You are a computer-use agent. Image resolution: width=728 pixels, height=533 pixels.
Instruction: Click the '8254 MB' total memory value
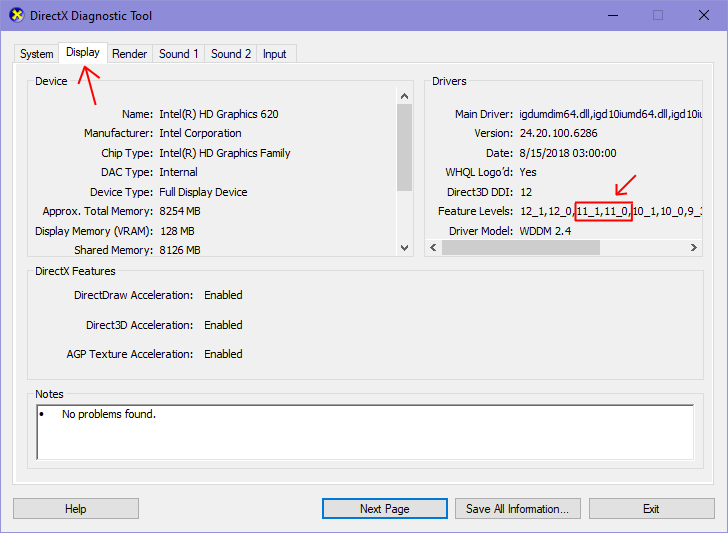[x=180, y=211]
